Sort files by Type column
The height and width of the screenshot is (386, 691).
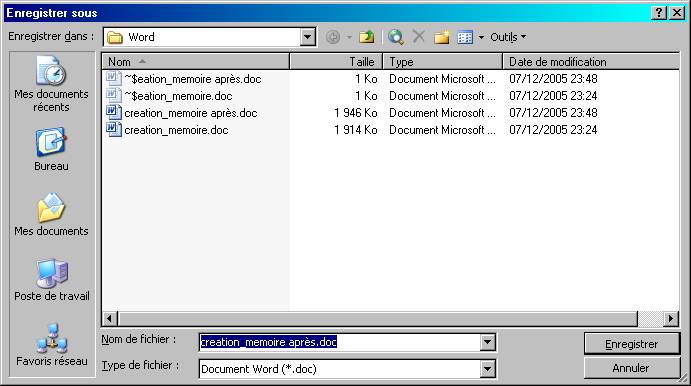coord(443,62)
